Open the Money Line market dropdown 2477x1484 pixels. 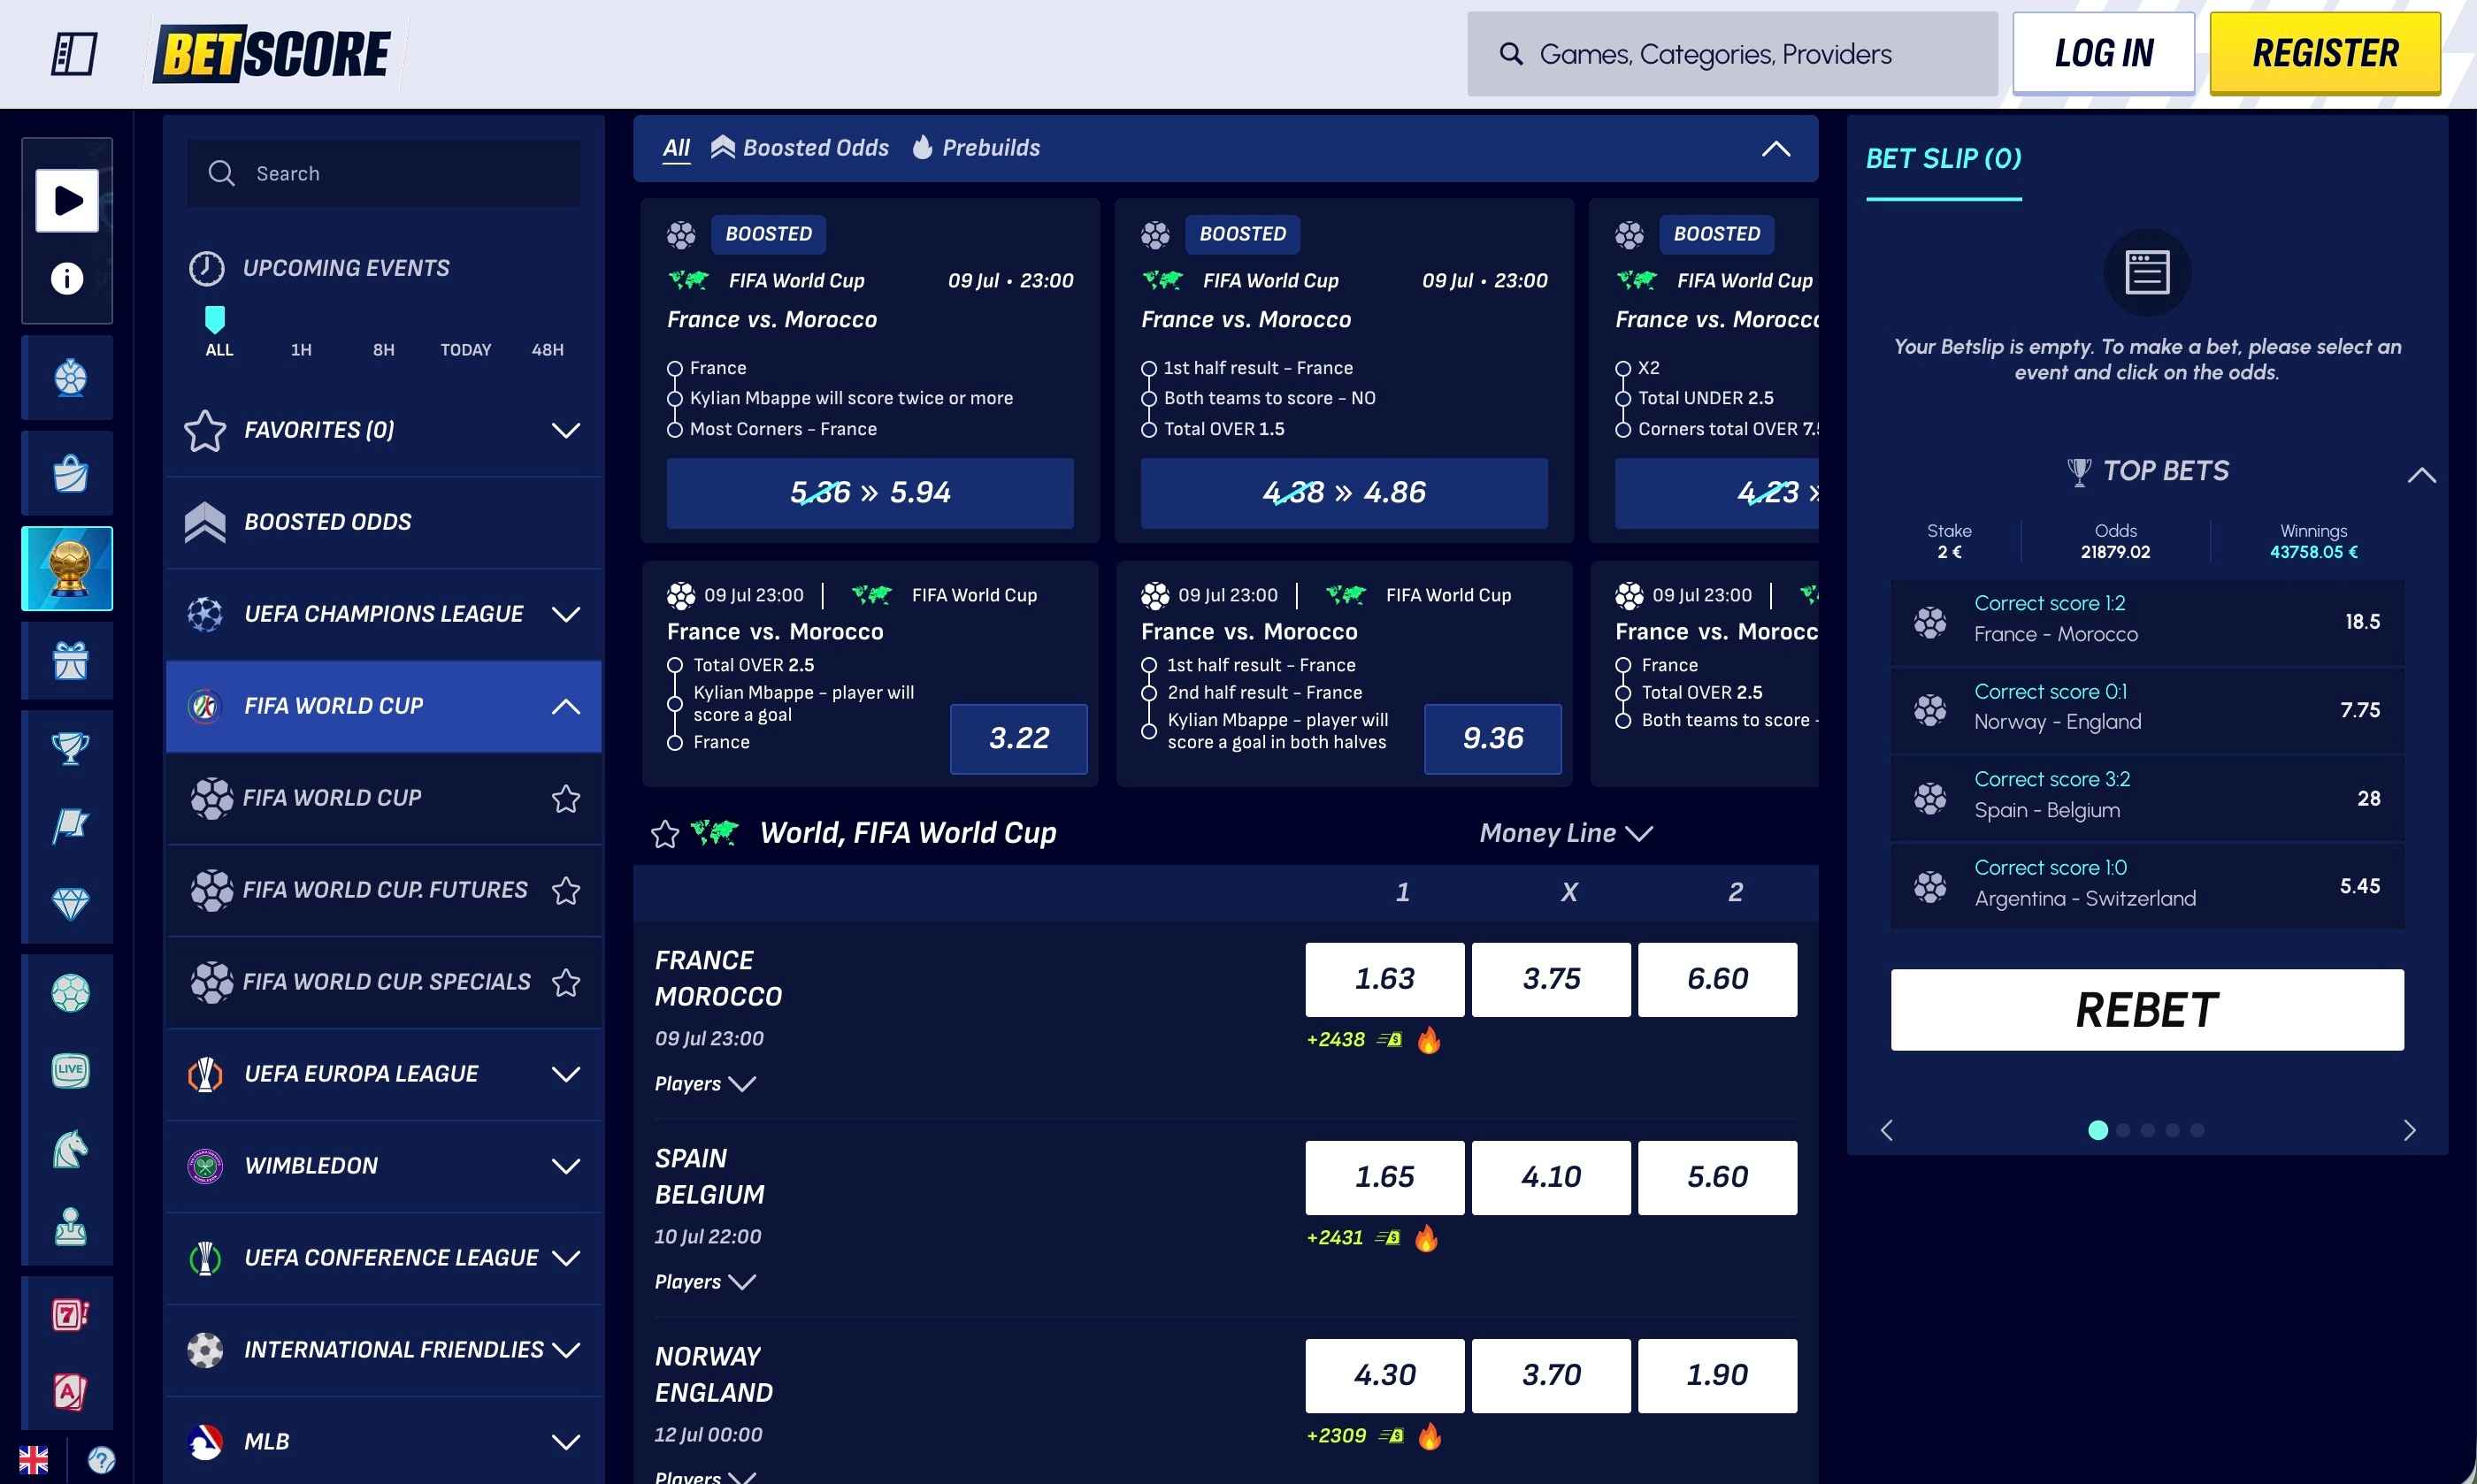tap(1566, 833)
